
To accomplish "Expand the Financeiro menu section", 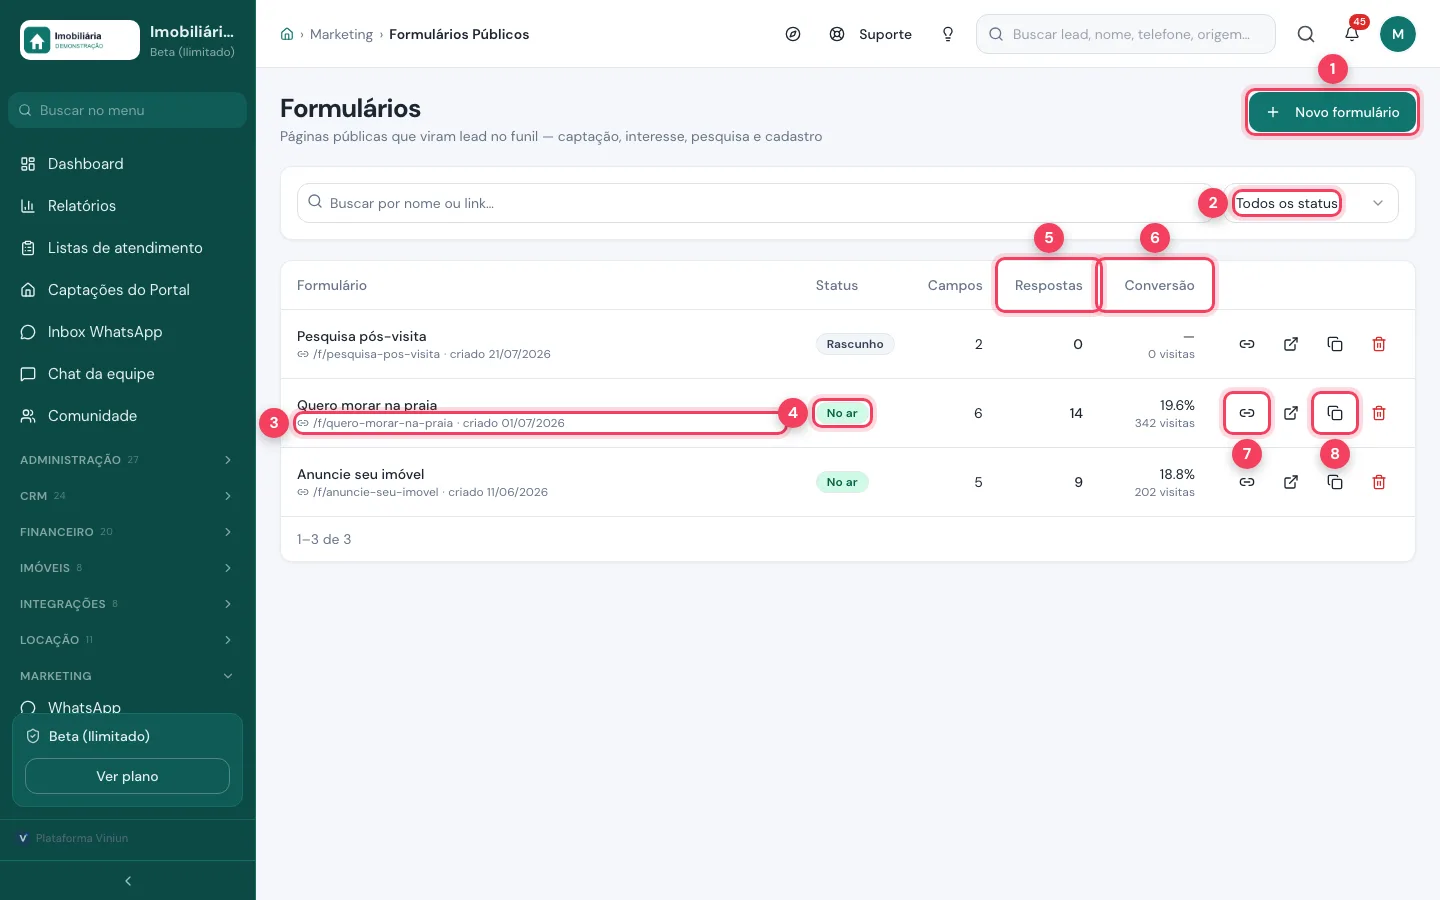I will click(x=127, y=532).
